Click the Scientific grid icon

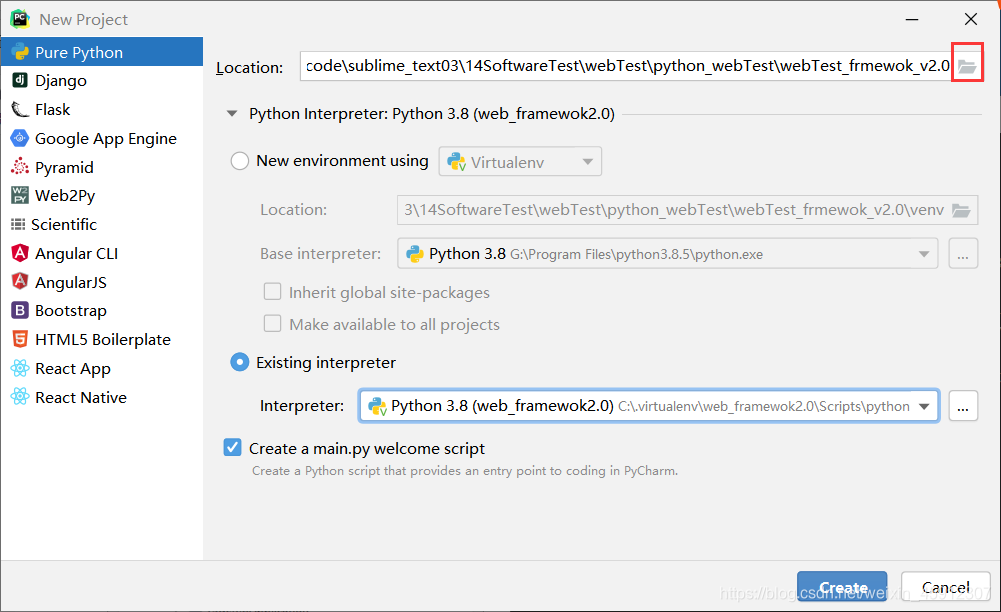tap(18, 224)
